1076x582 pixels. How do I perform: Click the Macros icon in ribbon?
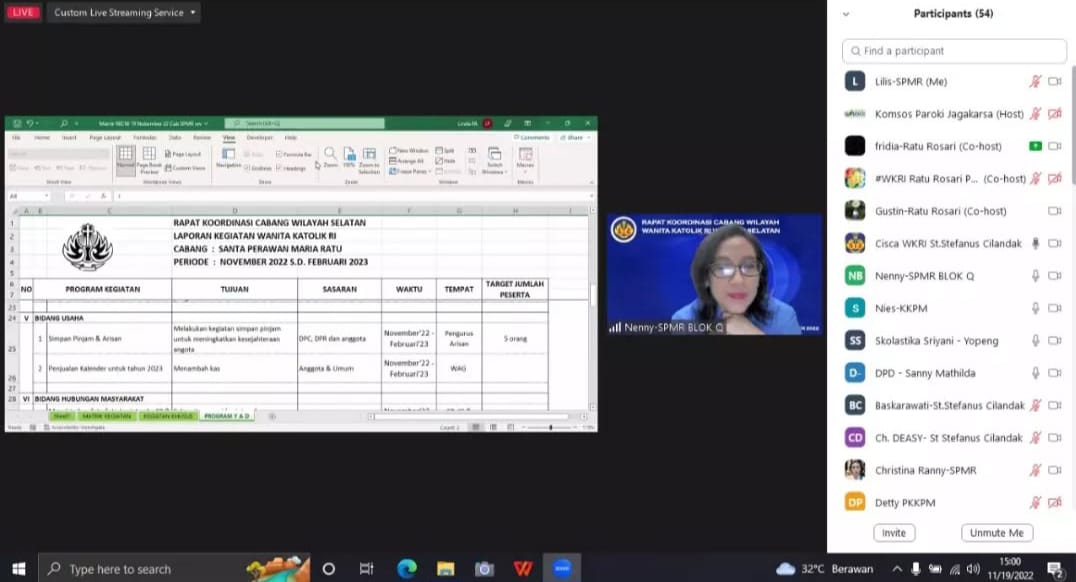pos(525,156)
